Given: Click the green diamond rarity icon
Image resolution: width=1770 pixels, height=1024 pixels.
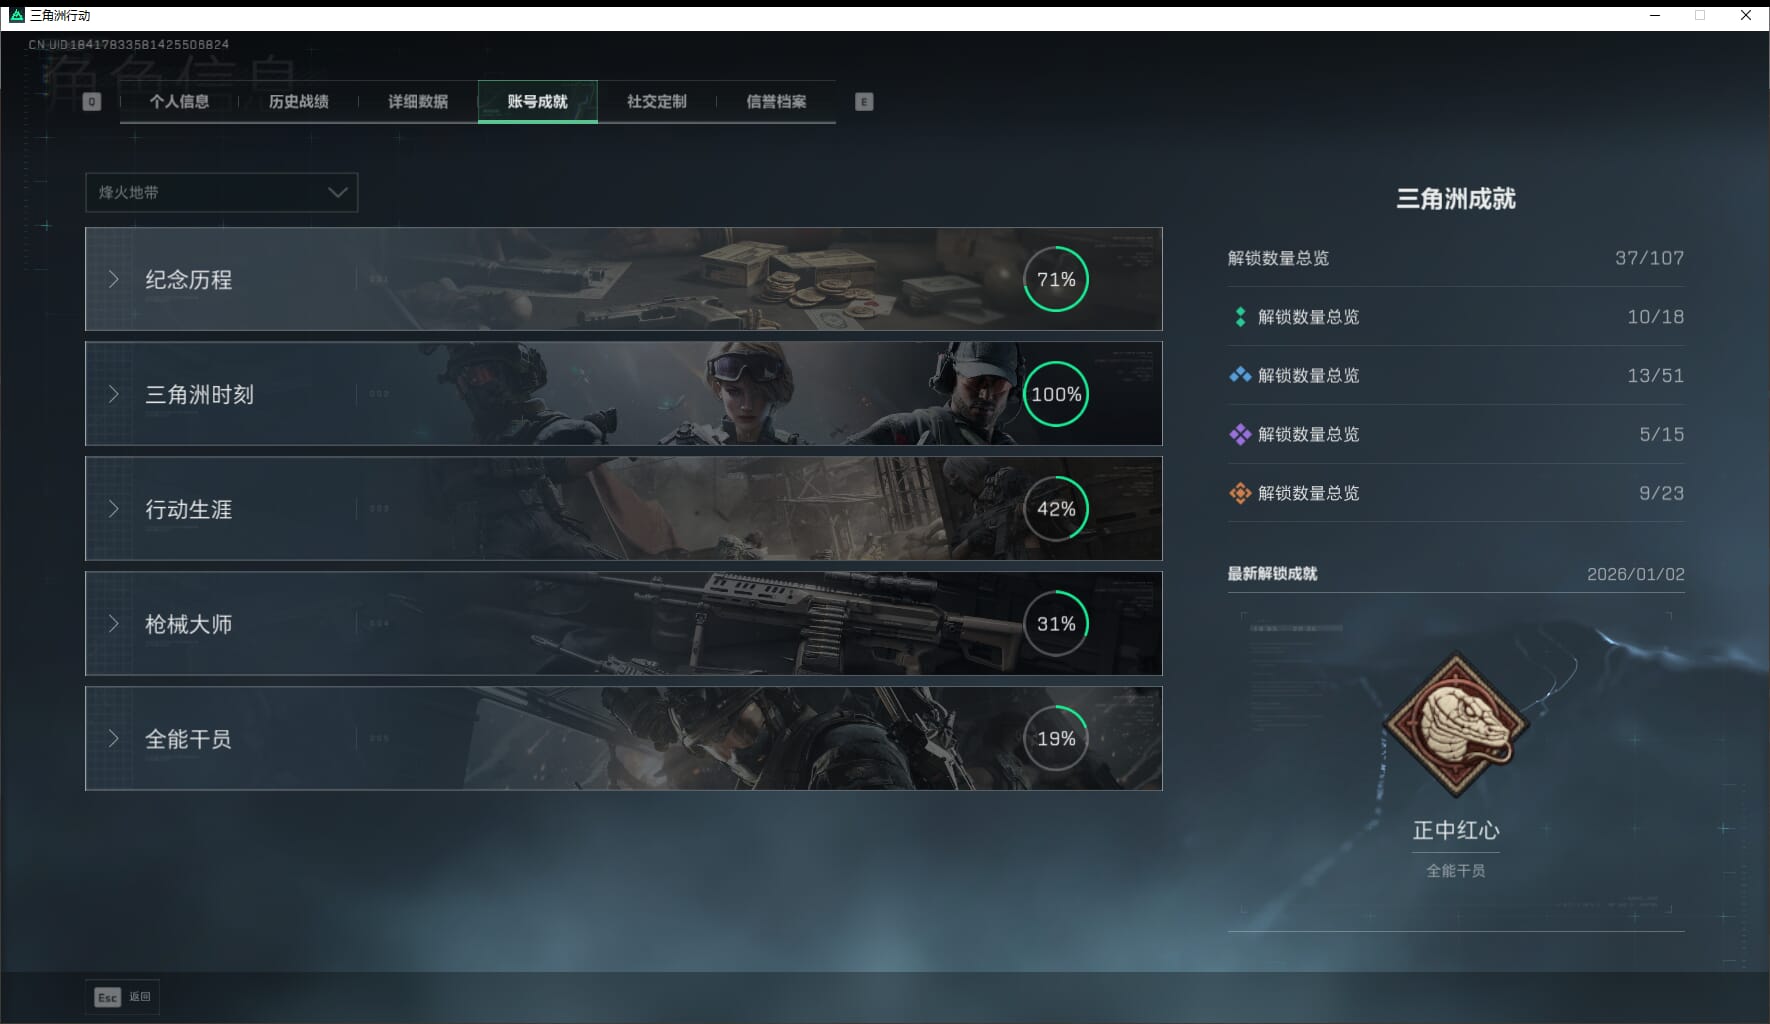Looking at the screenshot, I should (x=1240, y=317).
